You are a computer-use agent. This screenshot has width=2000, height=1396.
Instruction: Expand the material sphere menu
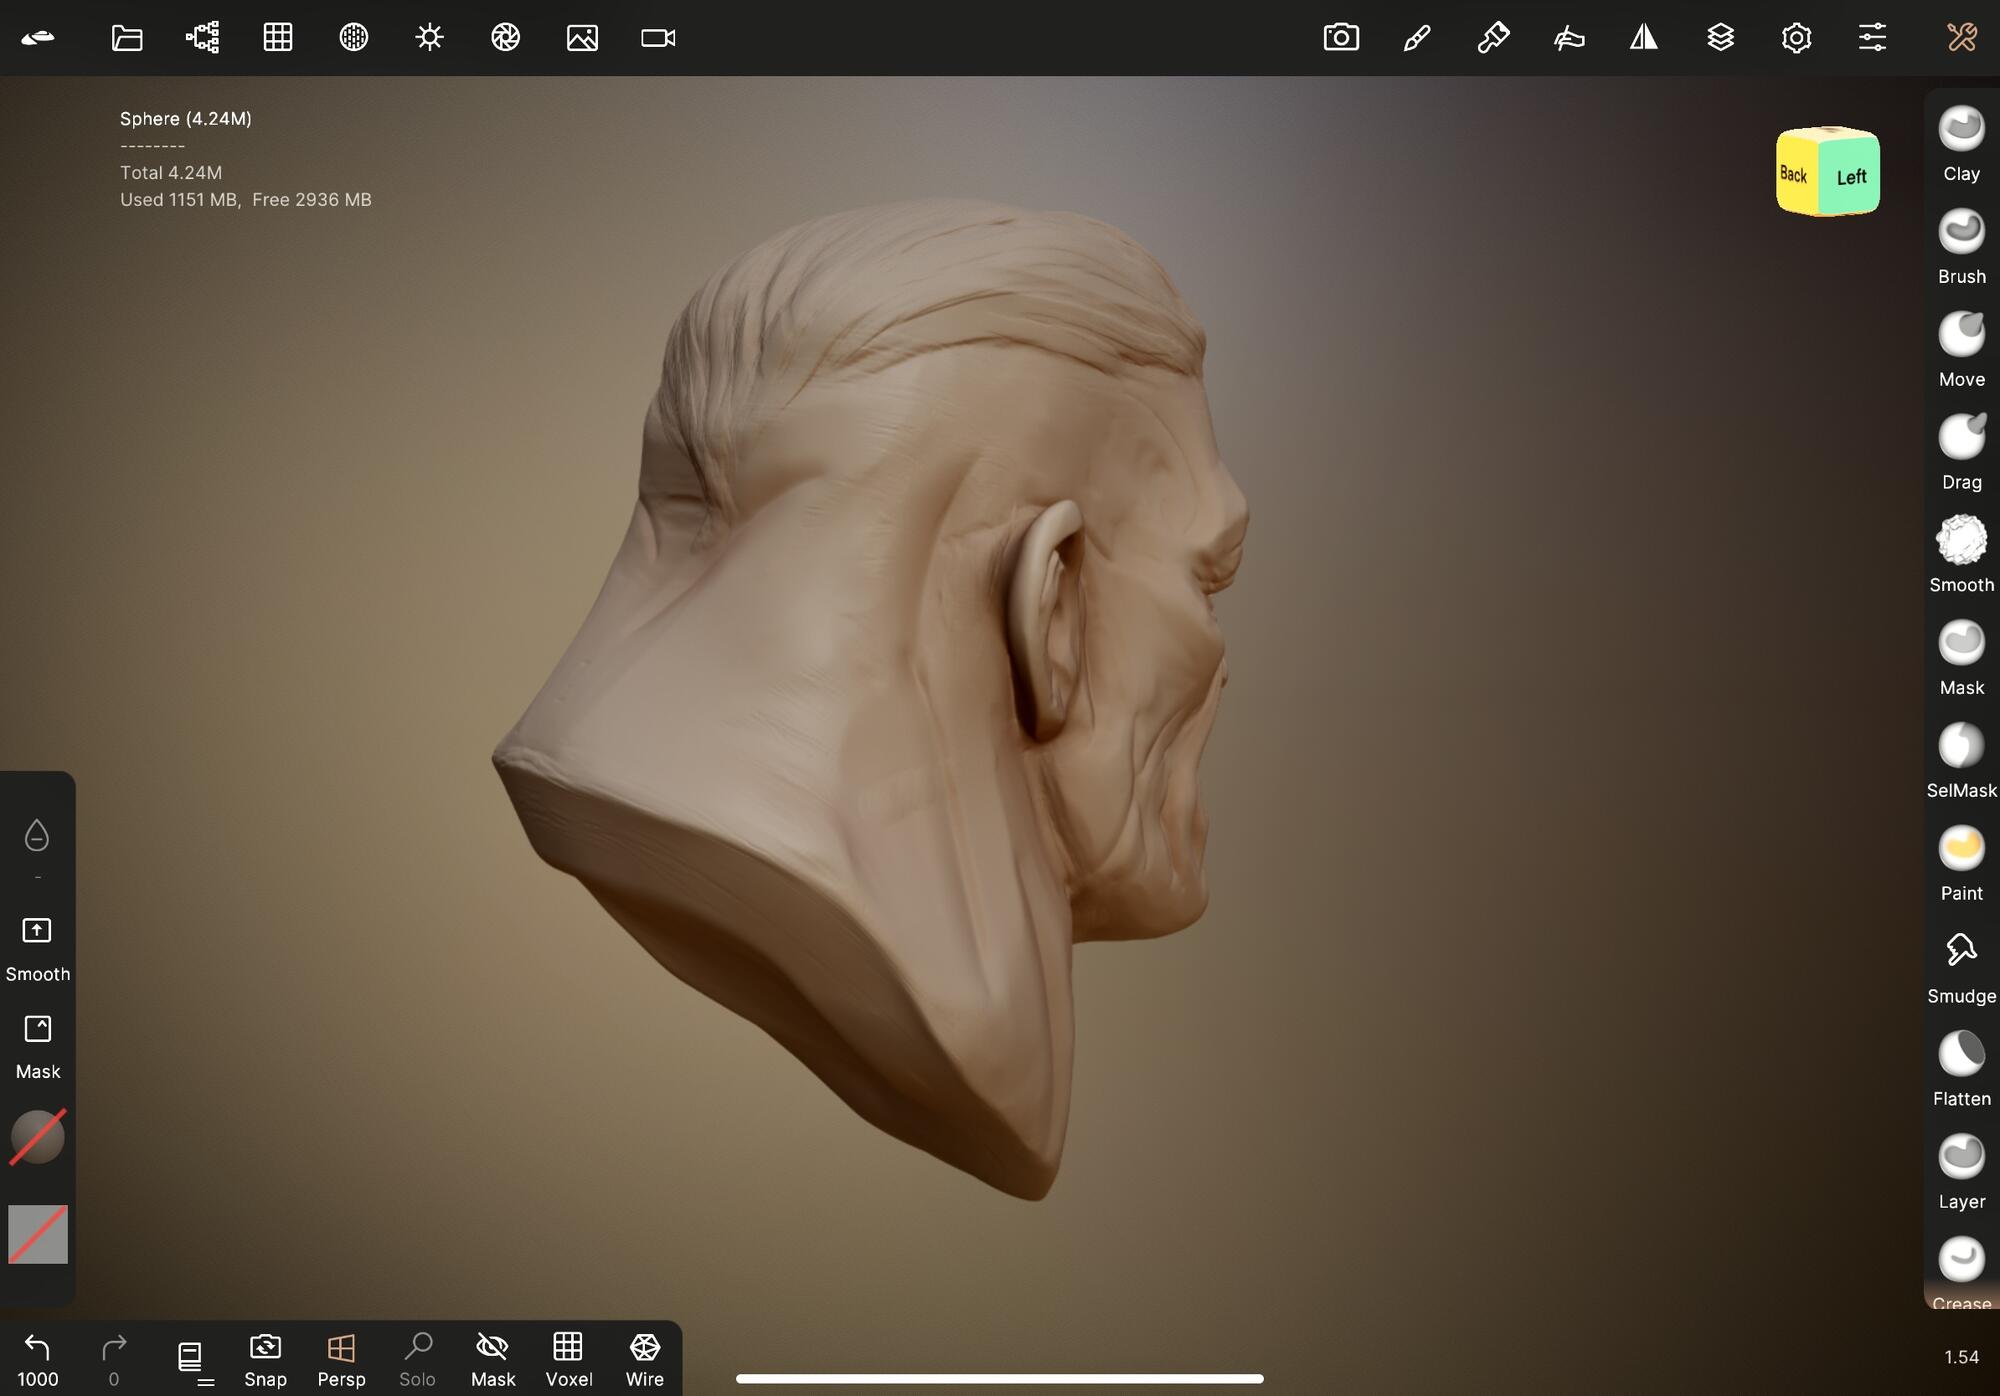[38, 1137]
